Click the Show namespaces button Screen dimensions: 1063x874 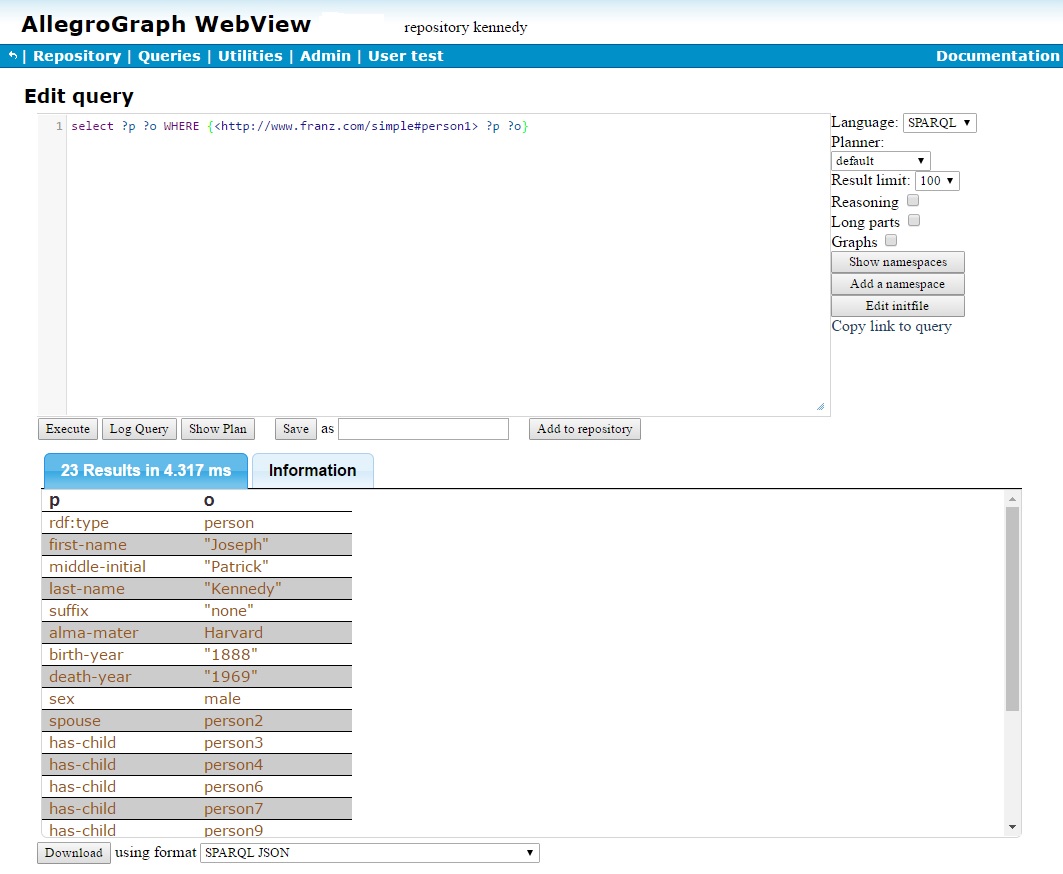pos(897,262)
